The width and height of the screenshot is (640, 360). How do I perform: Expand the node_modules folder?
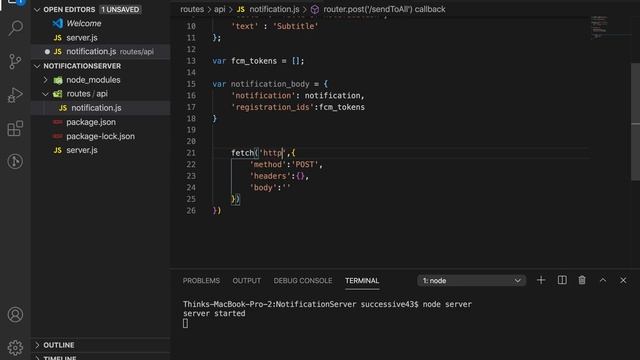pos(46,80)
